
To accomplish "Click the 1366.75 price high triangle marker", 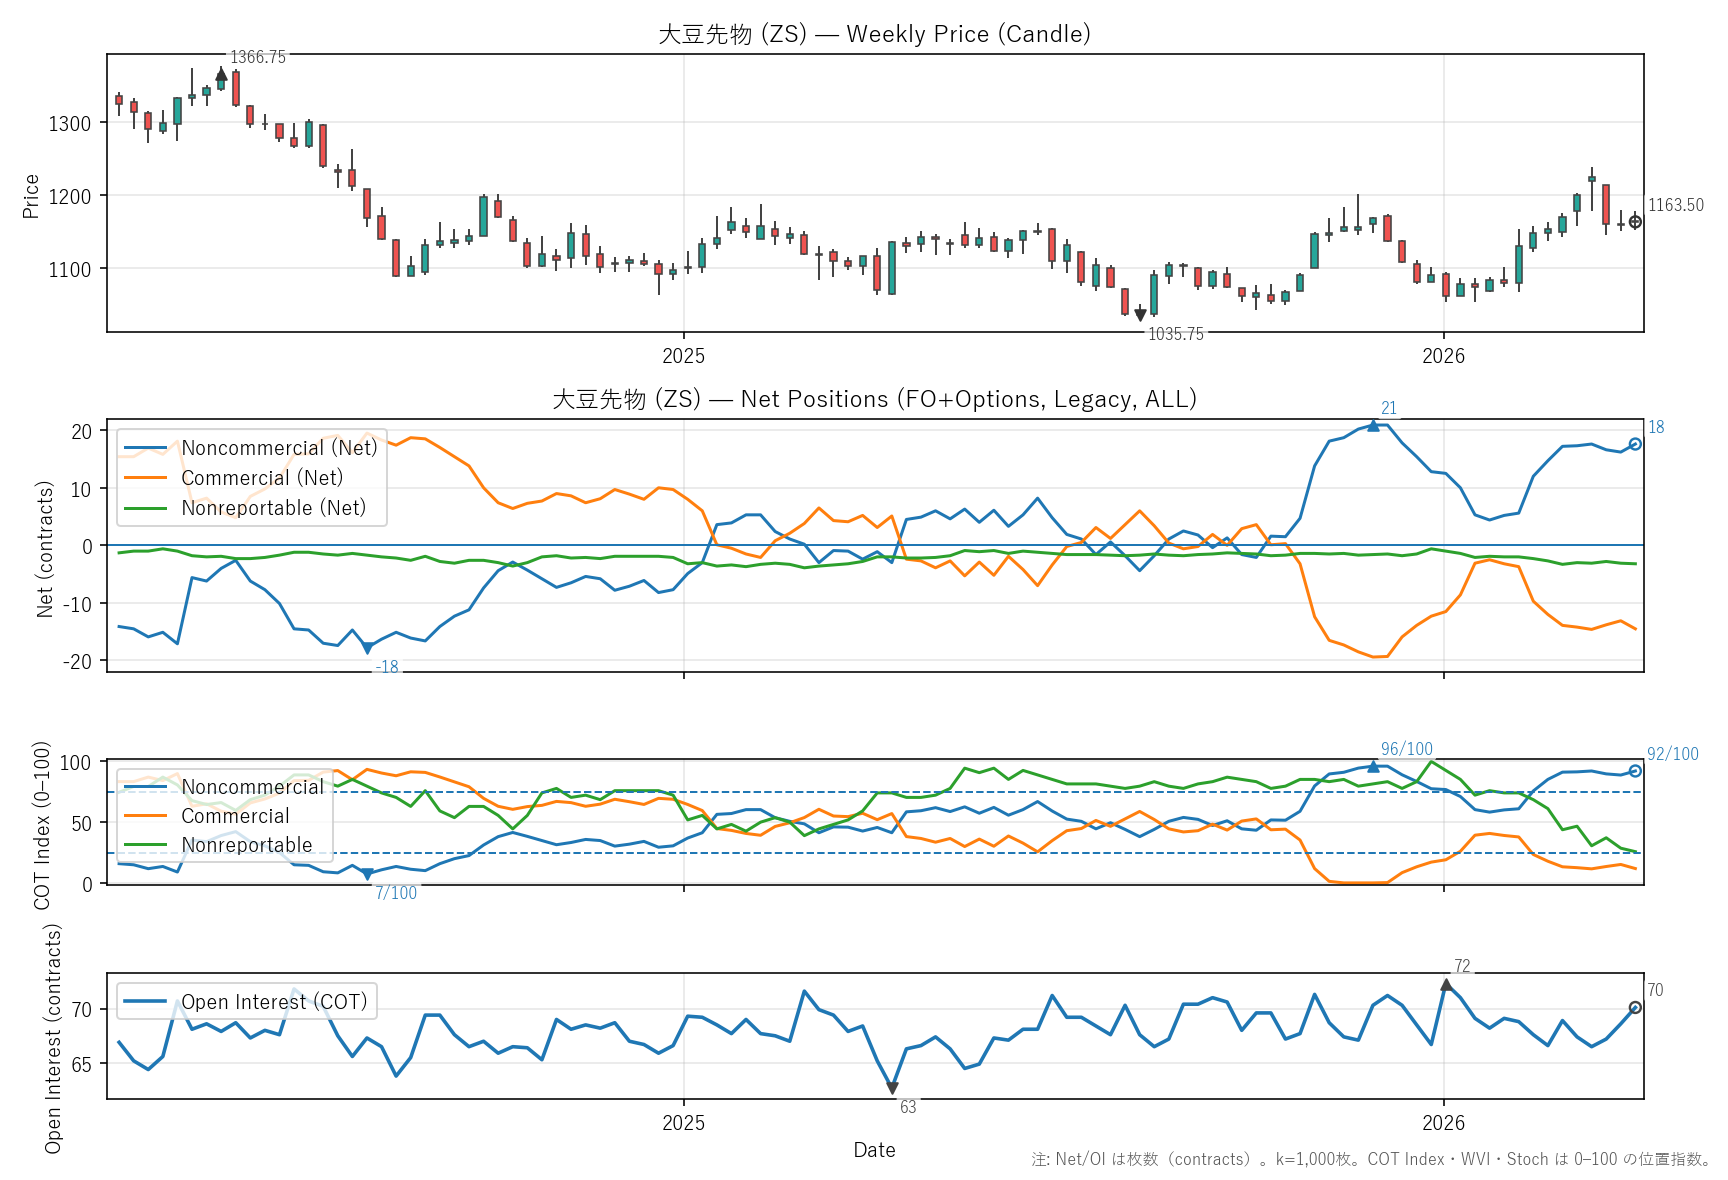I will [x=221, y=75].
